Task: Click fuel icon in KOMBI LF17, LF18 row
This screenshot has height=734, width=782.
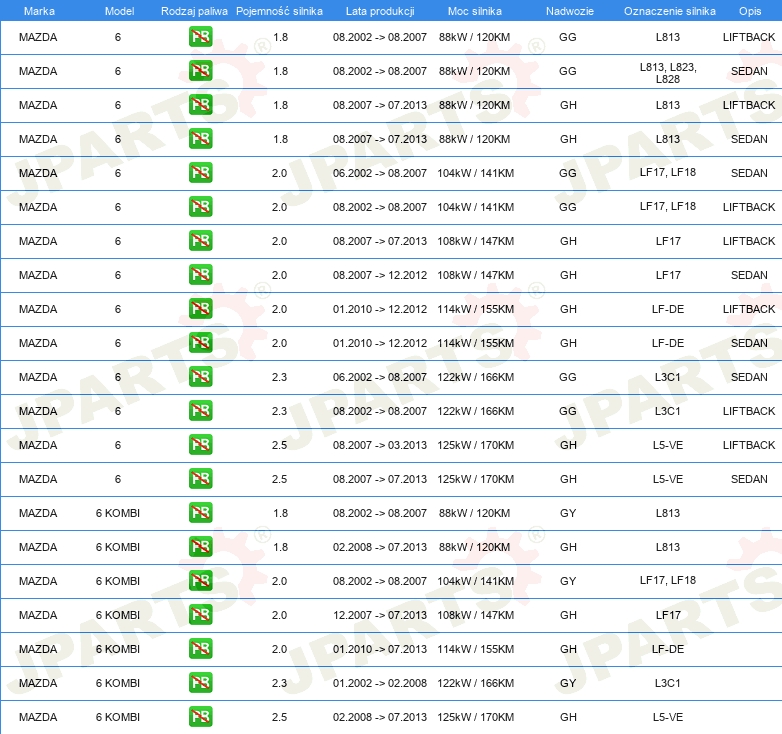Action: pos(200,581)
